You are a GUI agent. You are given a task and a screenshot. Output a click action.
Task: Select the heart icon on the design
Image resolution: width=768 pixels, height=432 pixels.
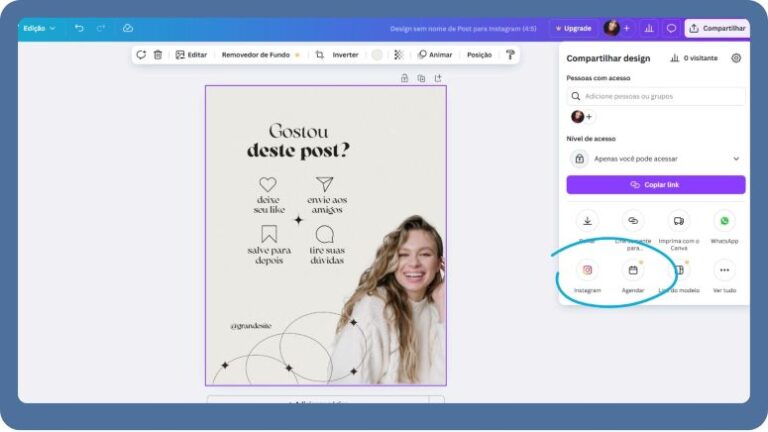tap(268, 185)
